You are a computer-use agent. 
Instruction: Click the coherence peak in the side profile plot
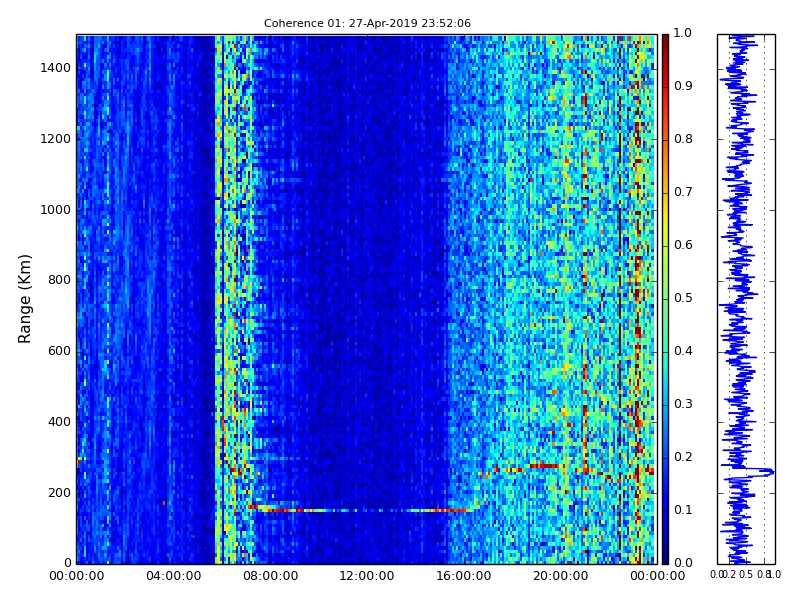[x=767, y=472]
